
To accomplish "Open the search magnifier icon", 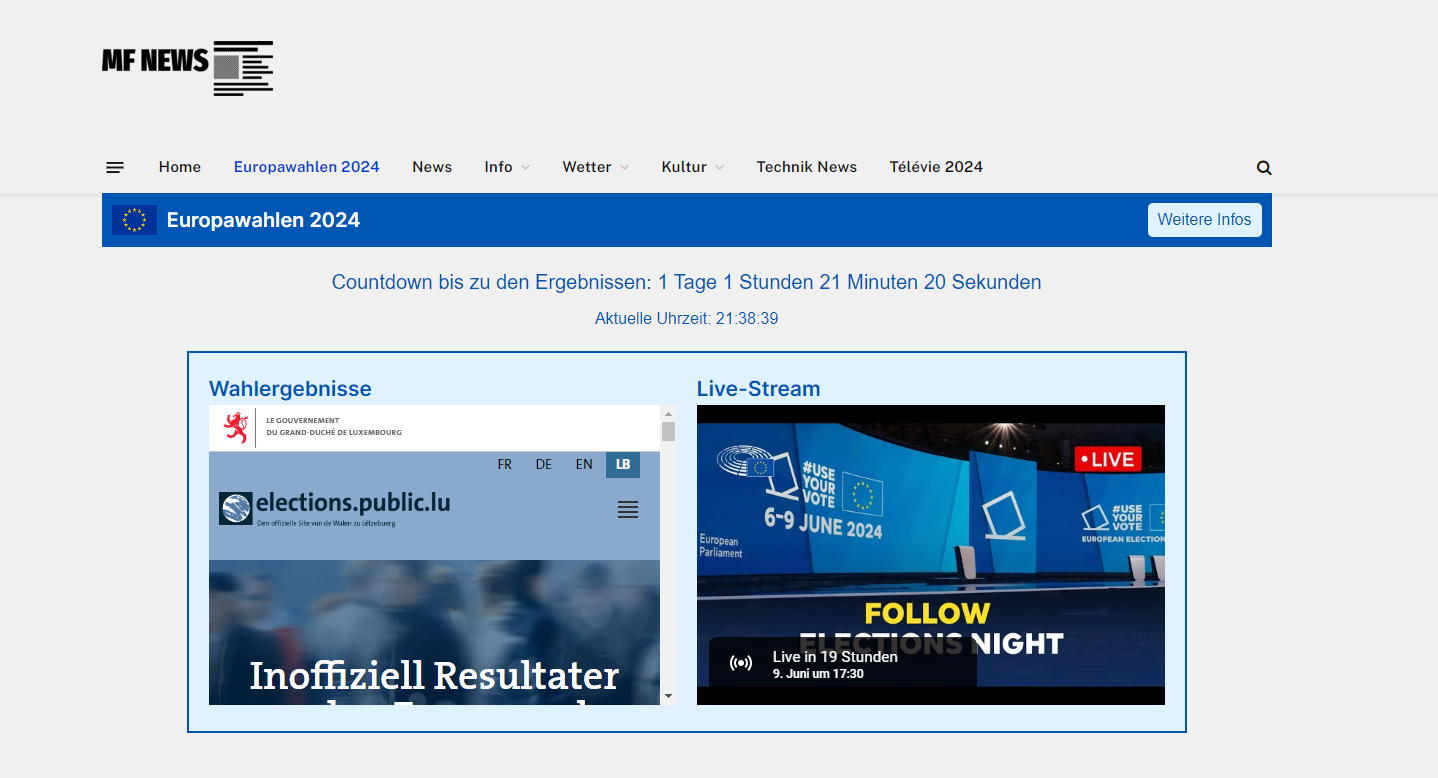I will click(1264, 168).
